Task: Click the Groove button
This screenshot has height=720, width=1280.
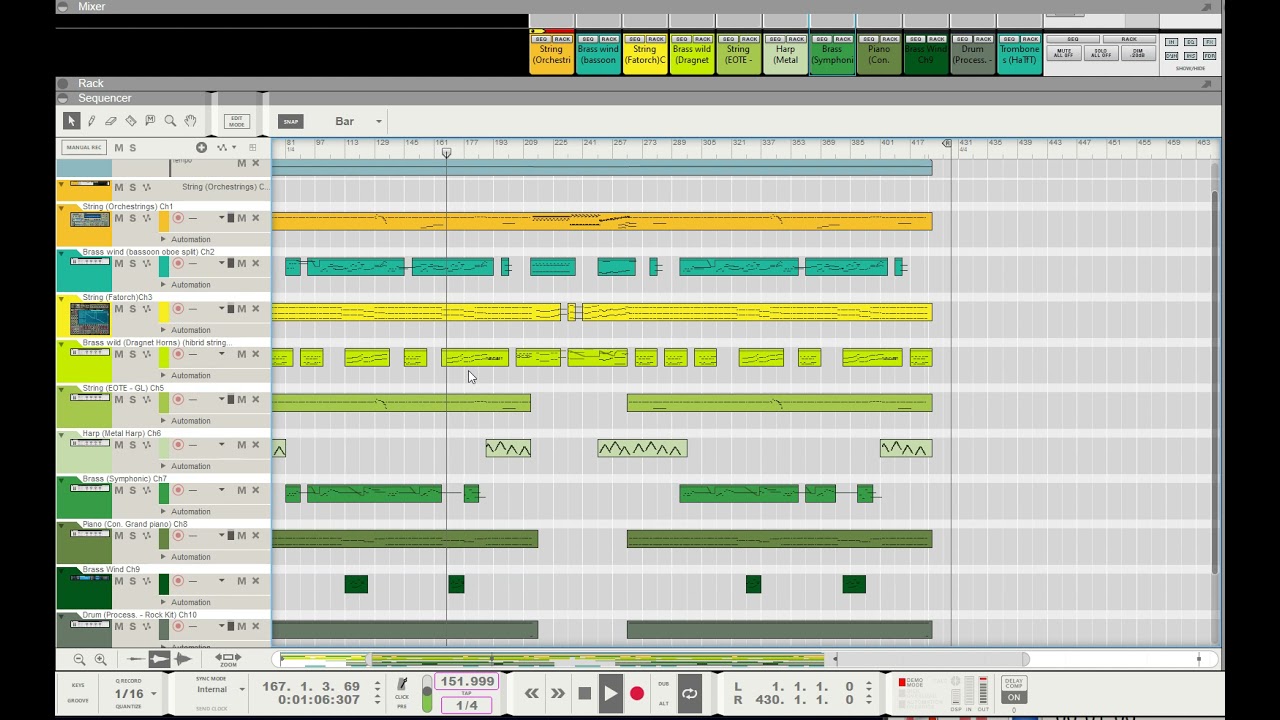Action: click(x=78, y=701)
